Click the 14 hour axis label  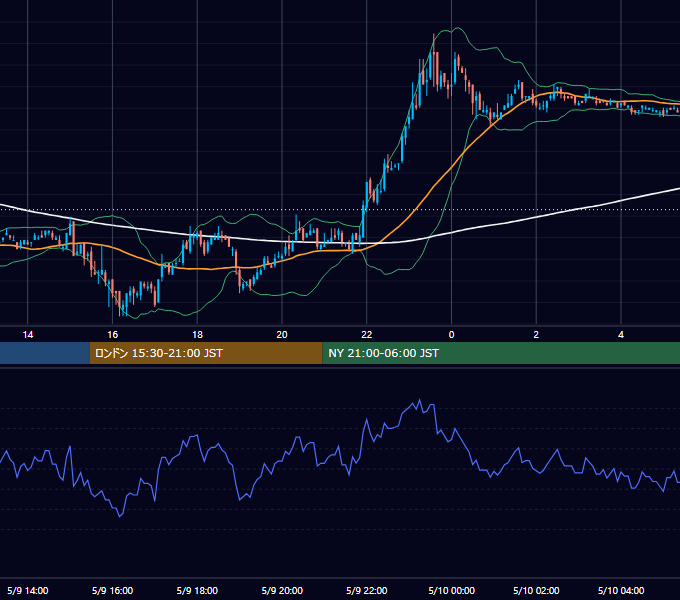(28, 335)
